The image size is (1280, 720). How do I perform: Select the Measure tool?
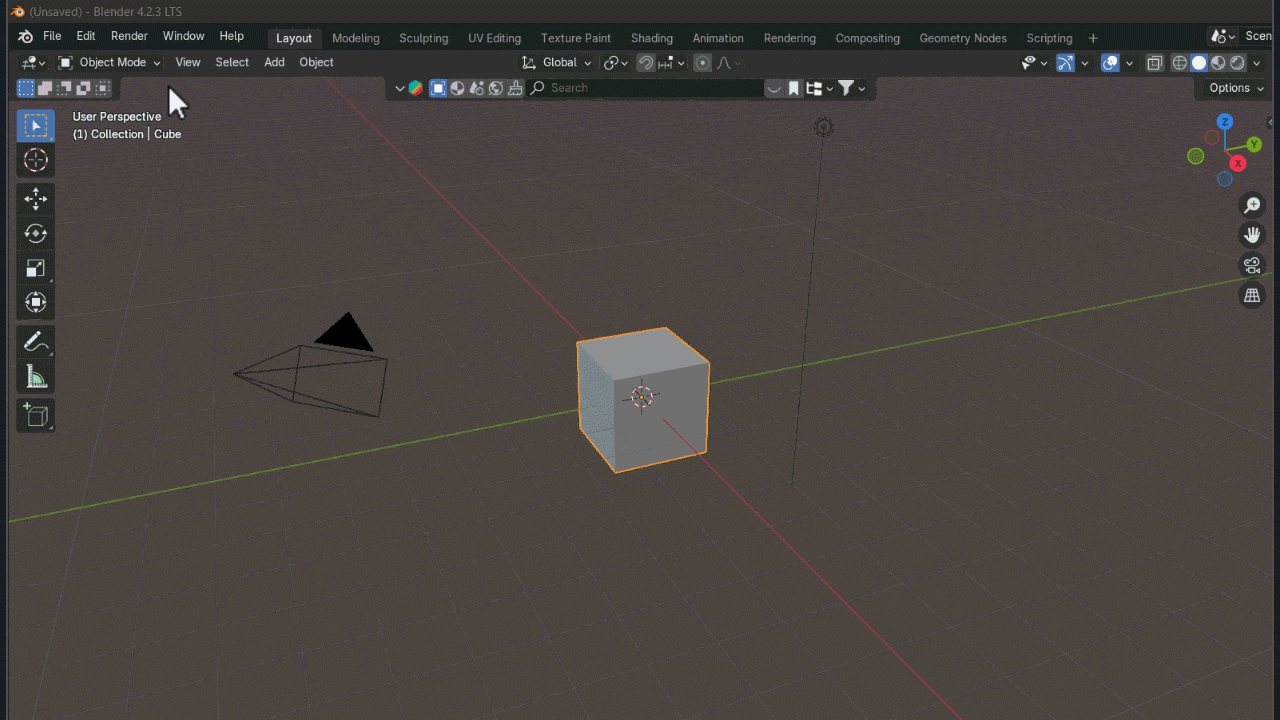[x=36, y=377]
